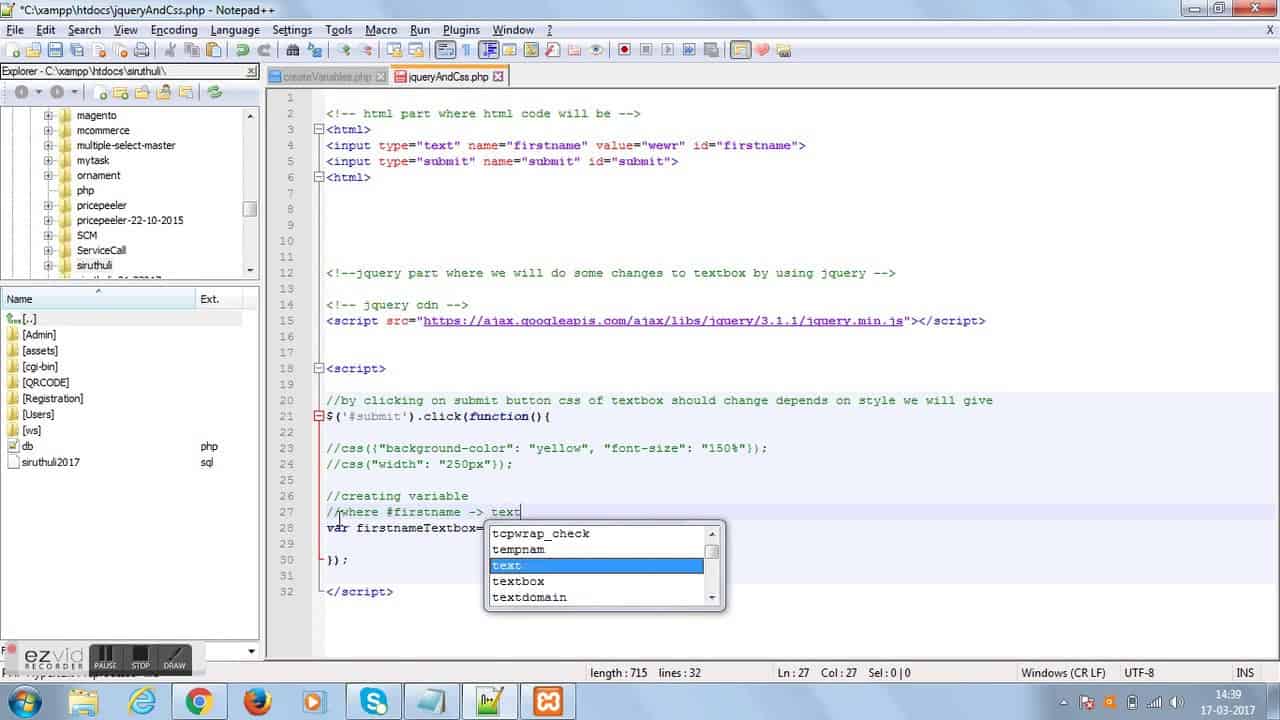
Task: Open the Encoding menu
Action: tap(174, 30)
